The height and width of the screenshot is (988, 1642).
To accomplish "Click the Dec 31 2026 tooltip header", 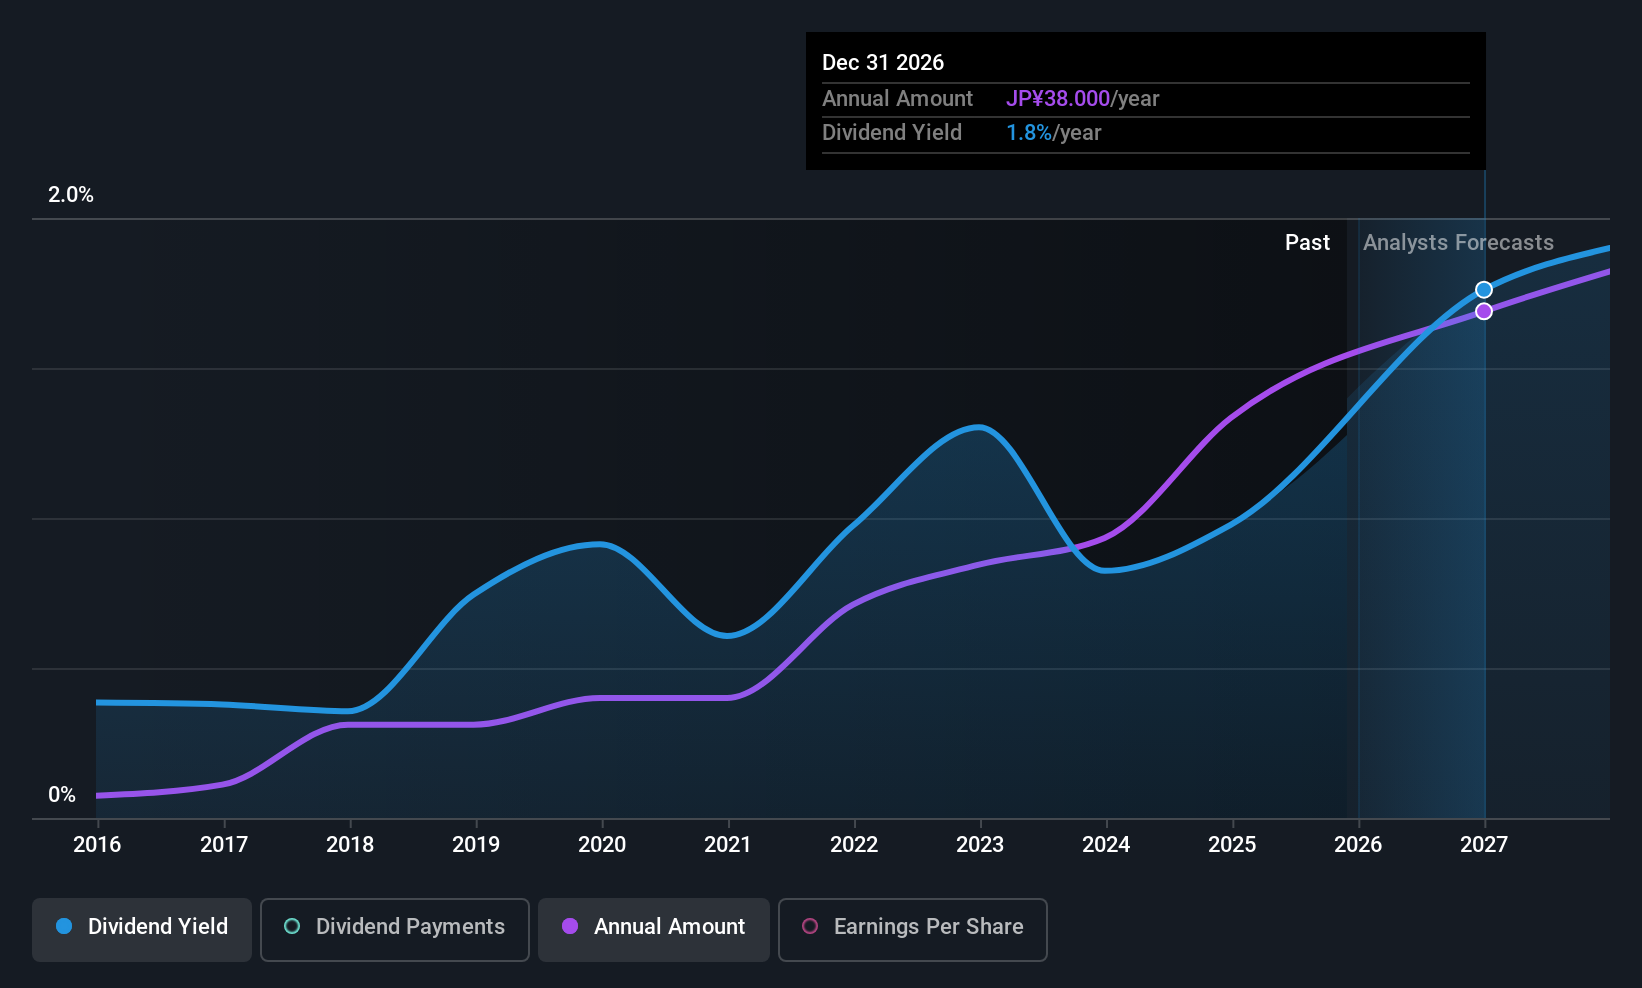I will click(x=883, y=63).
